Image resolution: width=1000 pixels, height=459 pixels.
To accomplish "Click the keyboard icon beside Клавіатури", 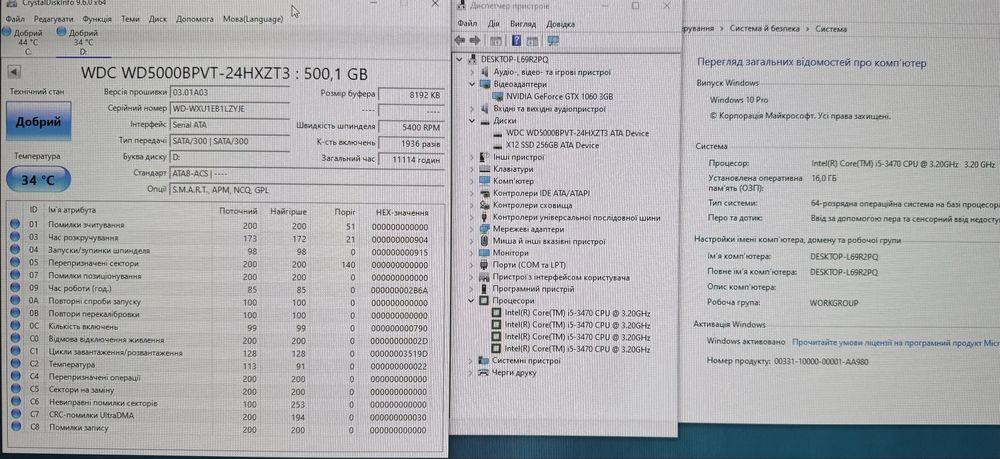I will tap(484, 170).
